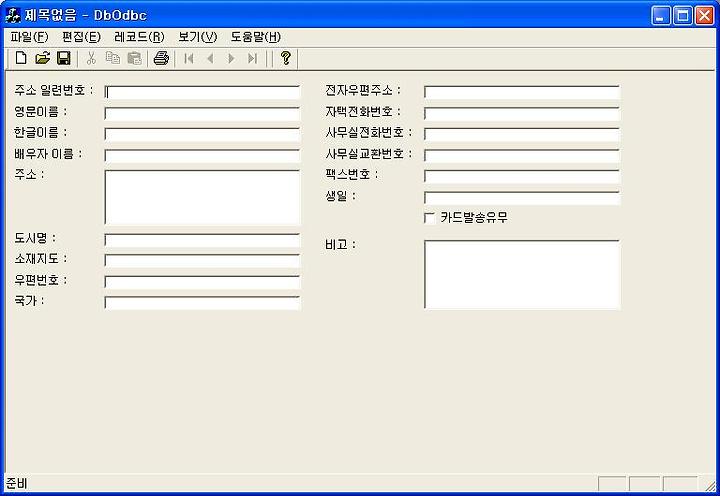Click the 비고 multiline text box
720x496 pixels.
(x=522, y=275)
